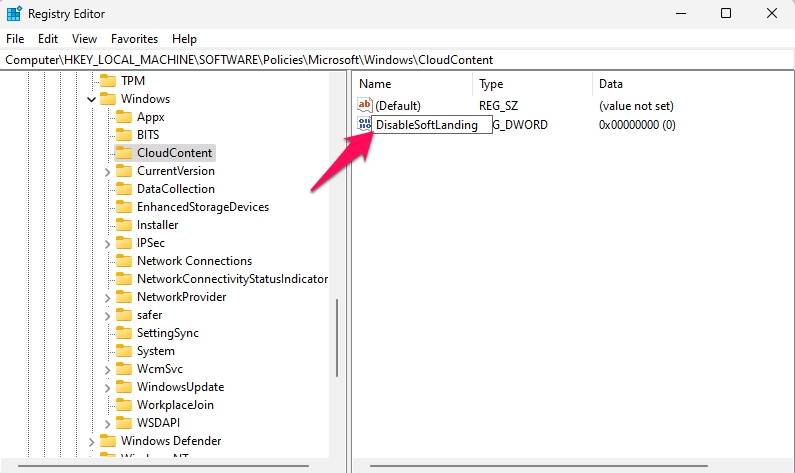Expand the WSDAPI key

pyautogui.click(x=107, y=423)
